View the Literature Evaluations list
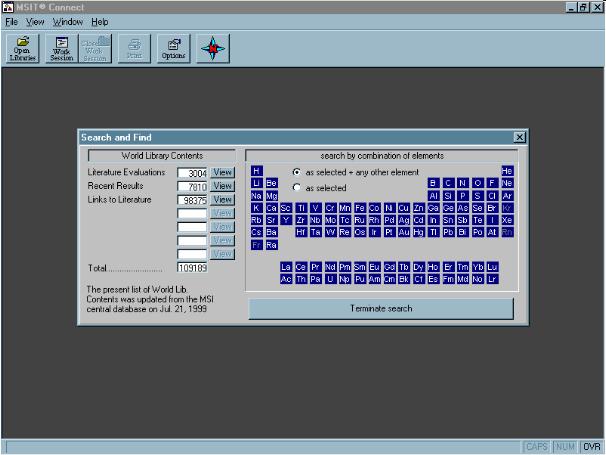 point(223,172)
